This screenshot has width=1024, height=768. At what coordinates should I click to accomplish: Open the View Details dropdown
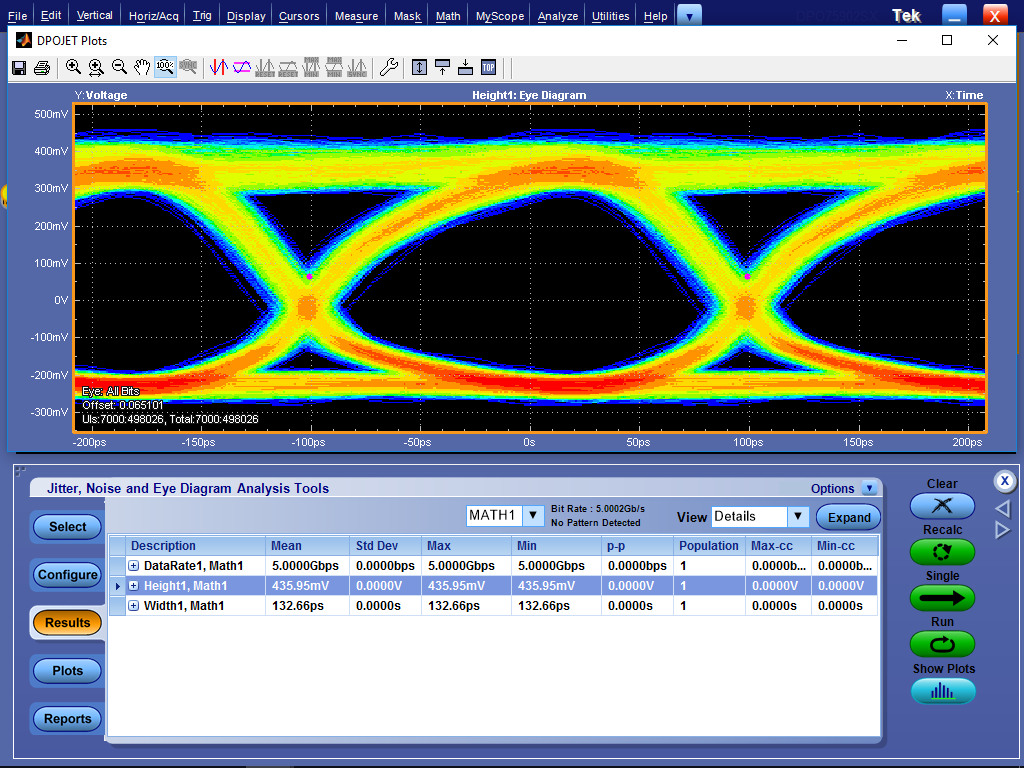coord(797,517)
